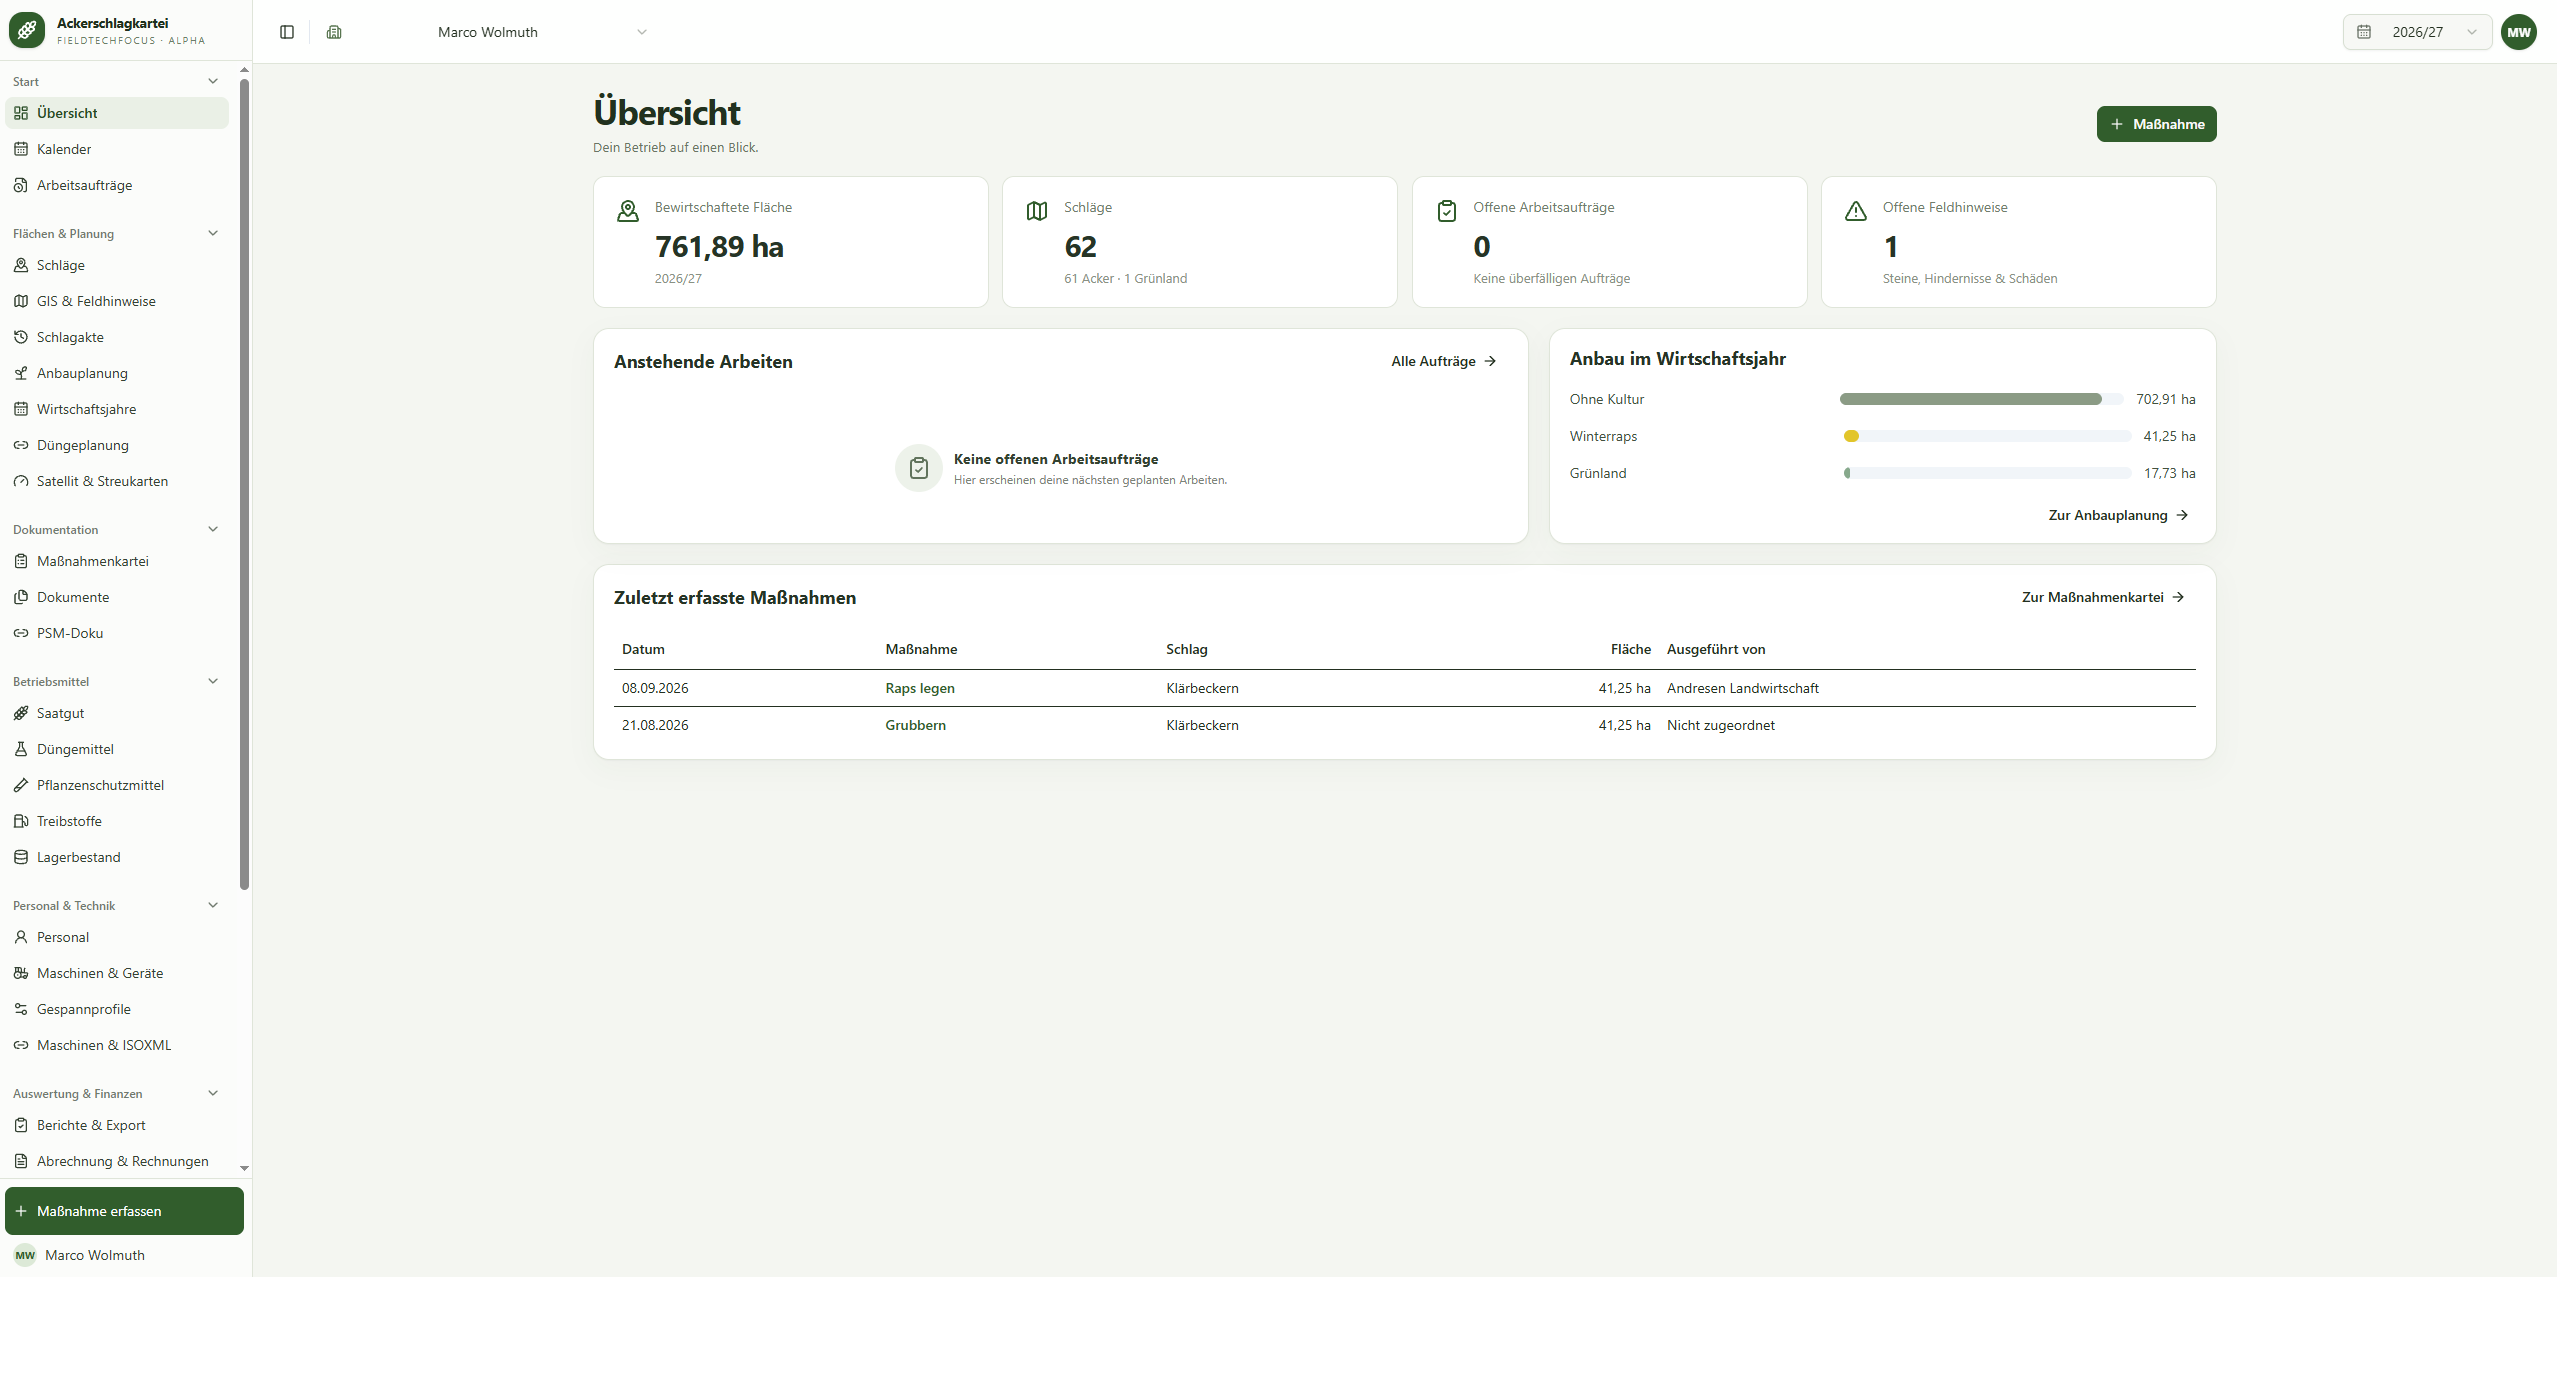Click the Offene Arbeitsaufträge clipboard icon
The height and width of the screenshot is (1398, 2560).
point(1446,211)
